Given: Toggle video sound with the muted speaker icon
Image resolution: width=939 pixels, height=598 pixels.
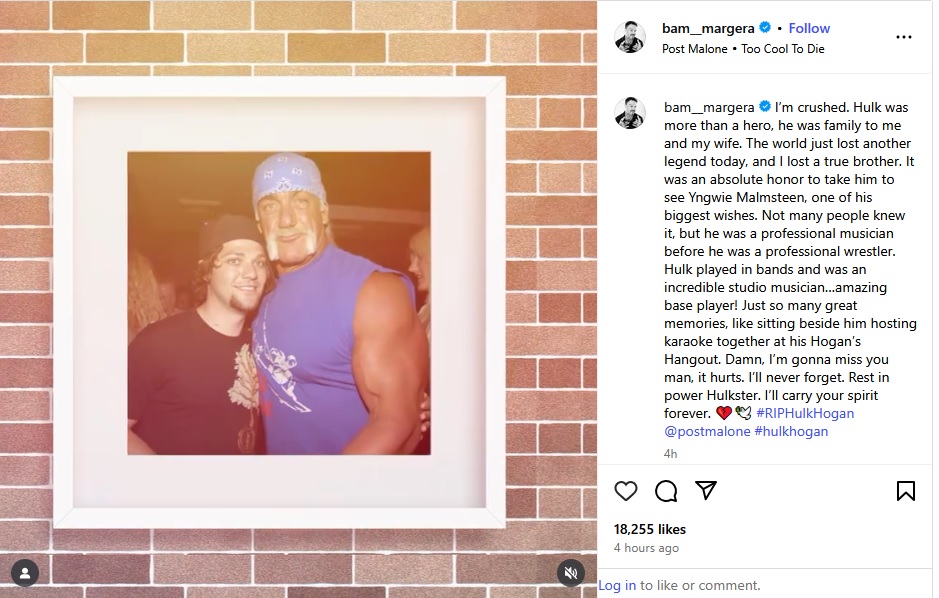Looking at the screenshot, I should (571, 573).
